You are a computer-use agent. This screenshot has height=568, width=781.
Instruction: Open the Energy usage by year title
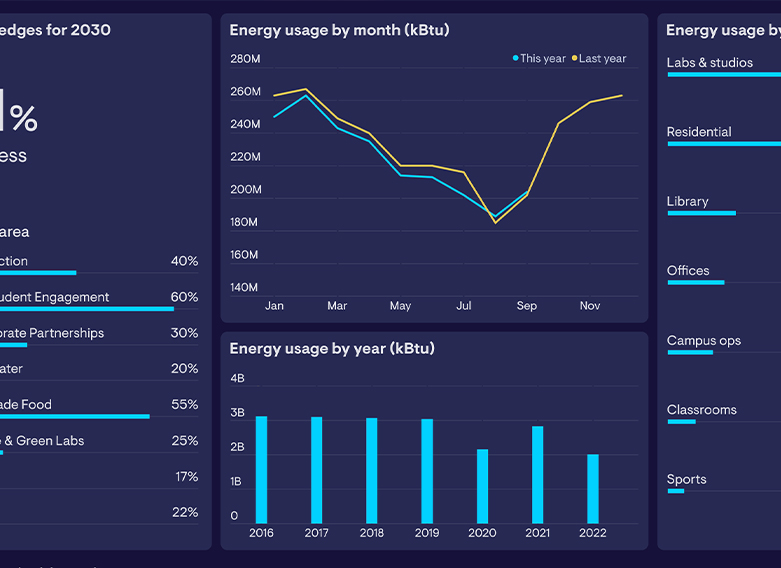(332, 349)
